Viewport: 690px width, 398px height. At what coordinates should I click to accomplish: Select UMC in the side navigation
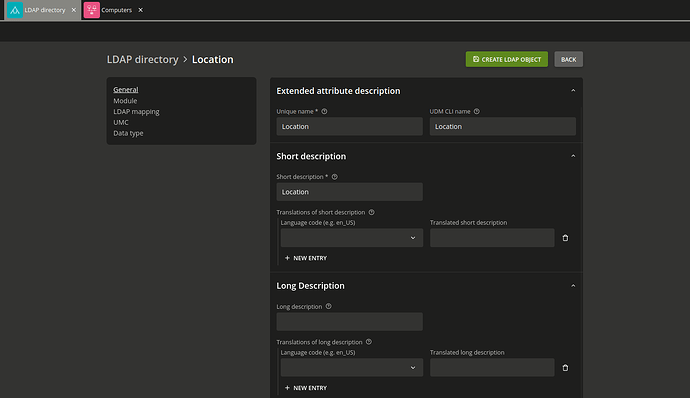[121, 122]
